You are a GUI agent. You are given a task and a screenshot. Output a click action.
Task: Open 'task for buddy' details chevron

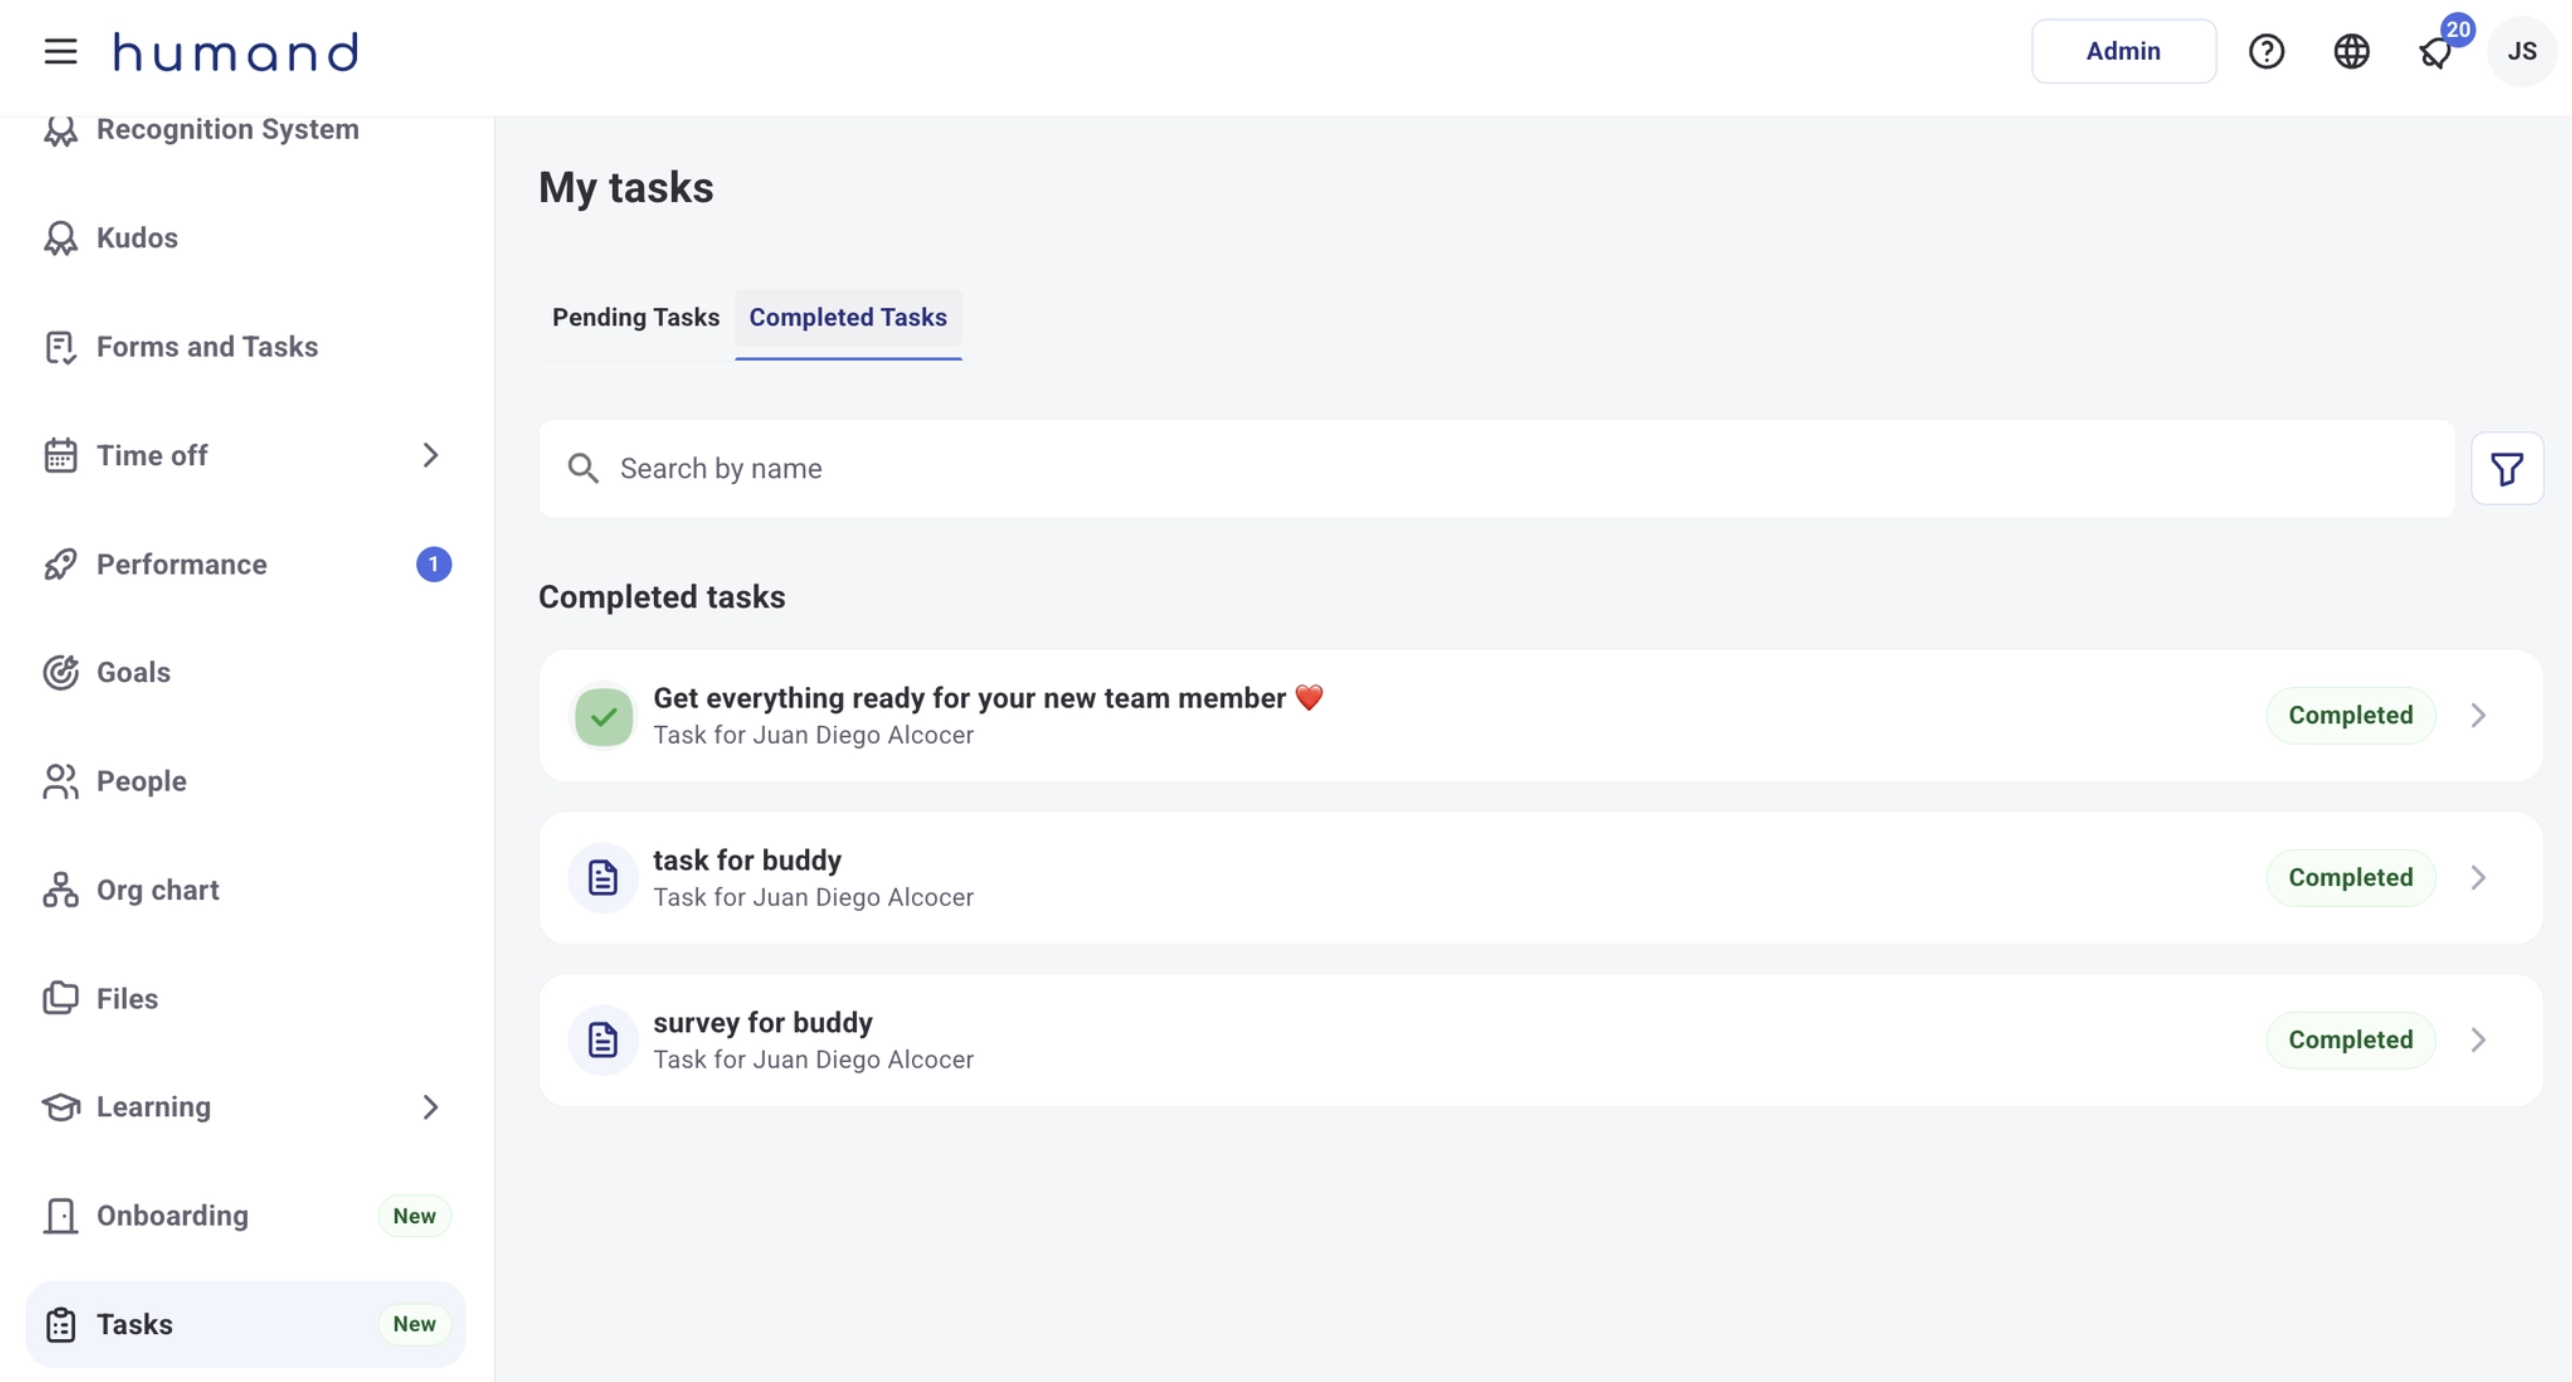(2477, 877)
